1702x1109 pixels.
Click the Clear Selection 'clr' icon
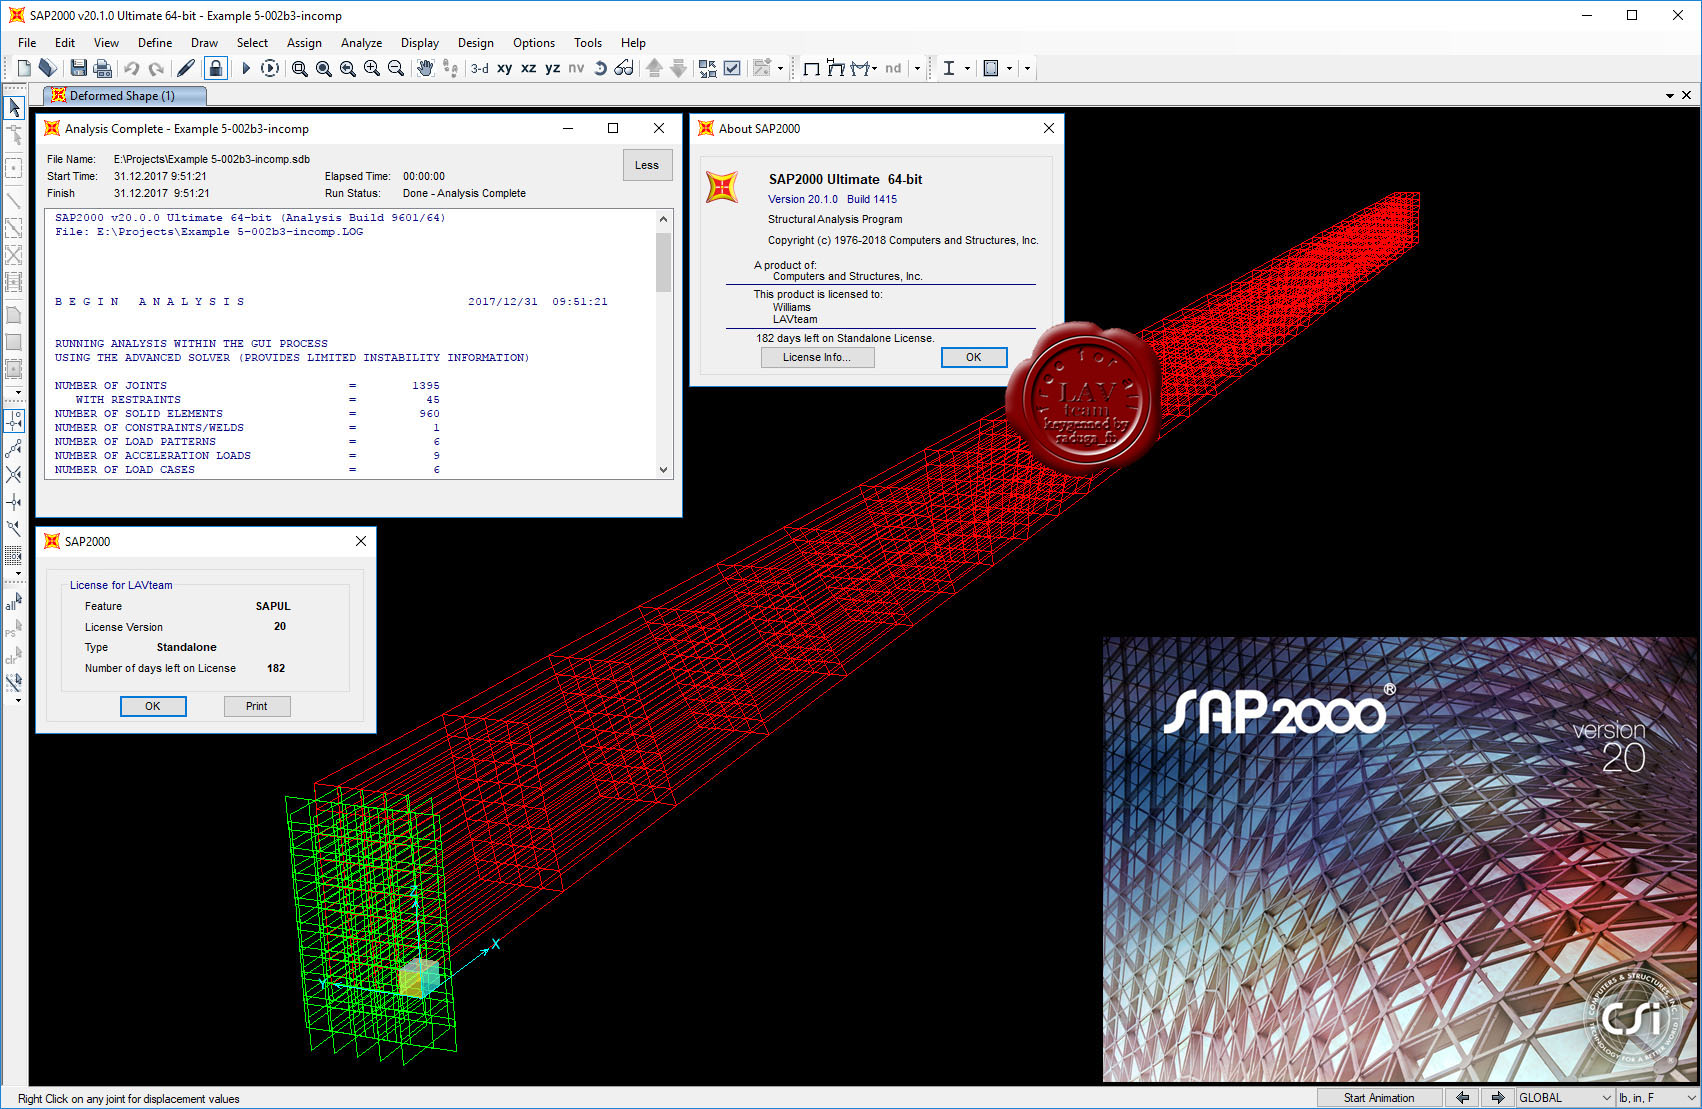(13, 657)
